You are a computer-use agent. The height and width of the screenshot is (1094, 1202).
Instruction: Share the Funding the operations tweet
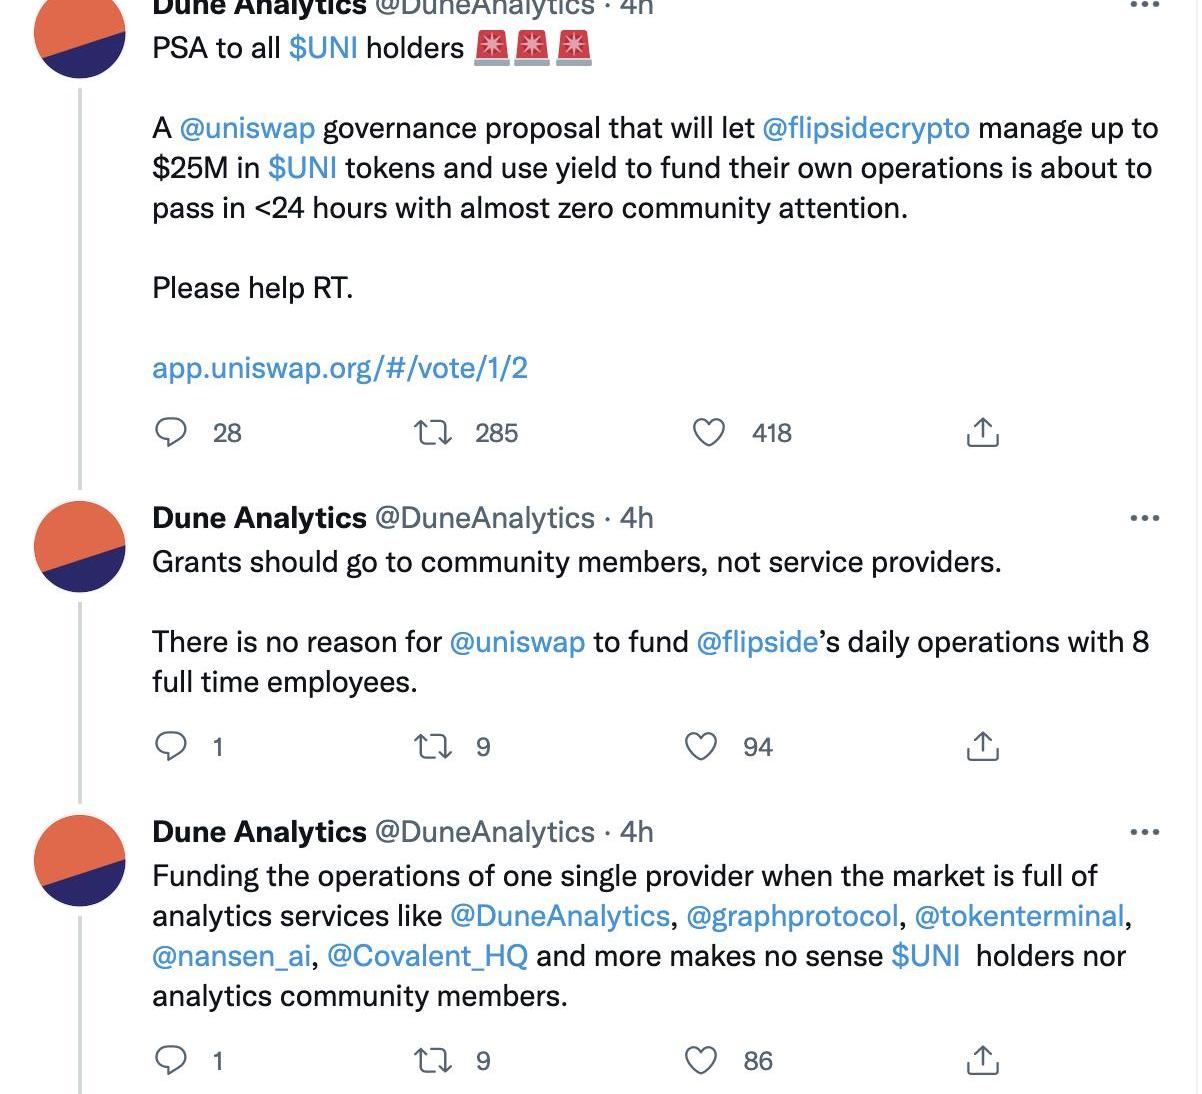(x=982, y=1060)
